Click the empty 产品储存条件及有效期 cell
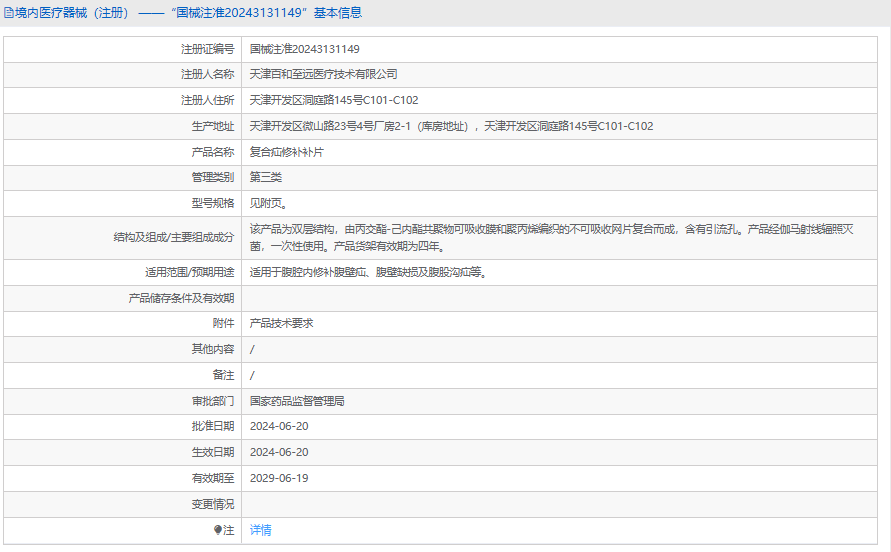The height and width of the screenshot is (552, 891). coord(559,298)
